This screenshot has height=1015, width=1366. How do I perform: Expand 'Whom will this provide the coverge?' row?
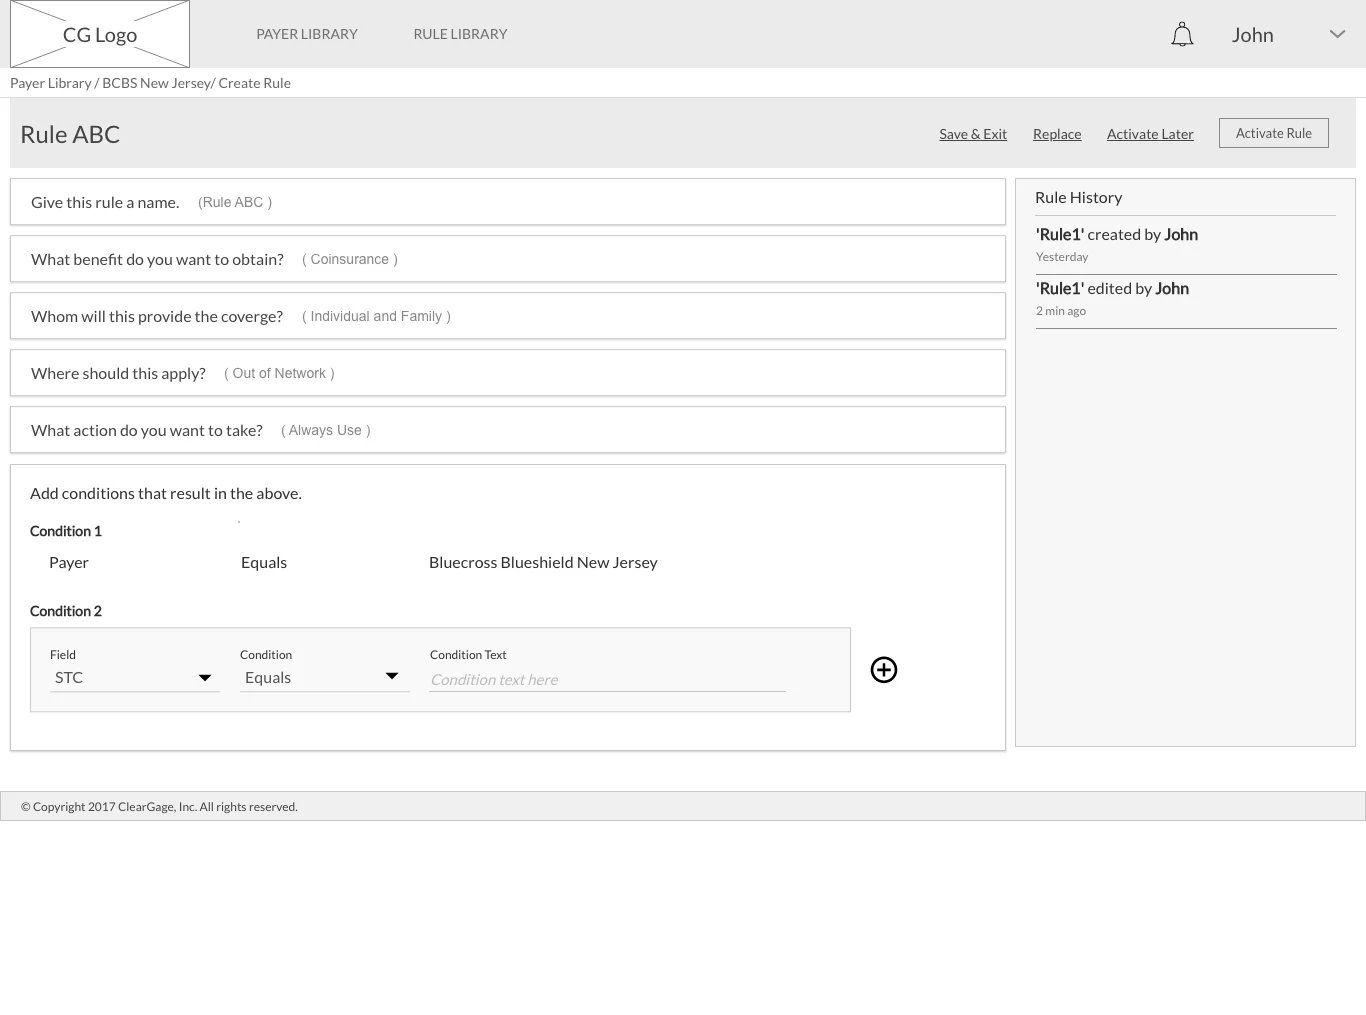tap(508, 316)
